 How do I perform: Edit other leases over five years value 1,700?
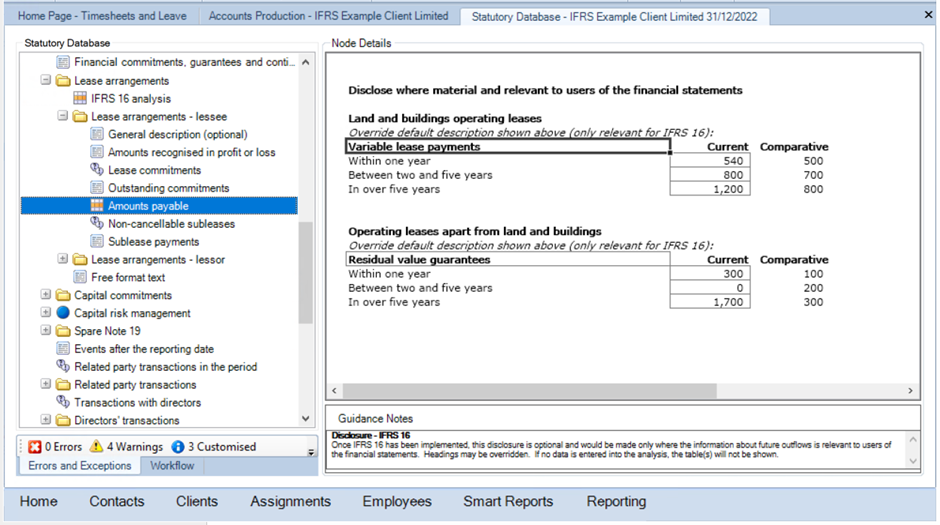710,302
